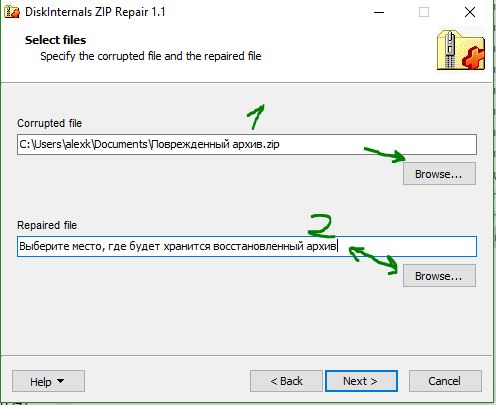This screenshot has height=405, width=496.
Task: Click the 'Repaired file' label
Action: (x=47, y=225)
